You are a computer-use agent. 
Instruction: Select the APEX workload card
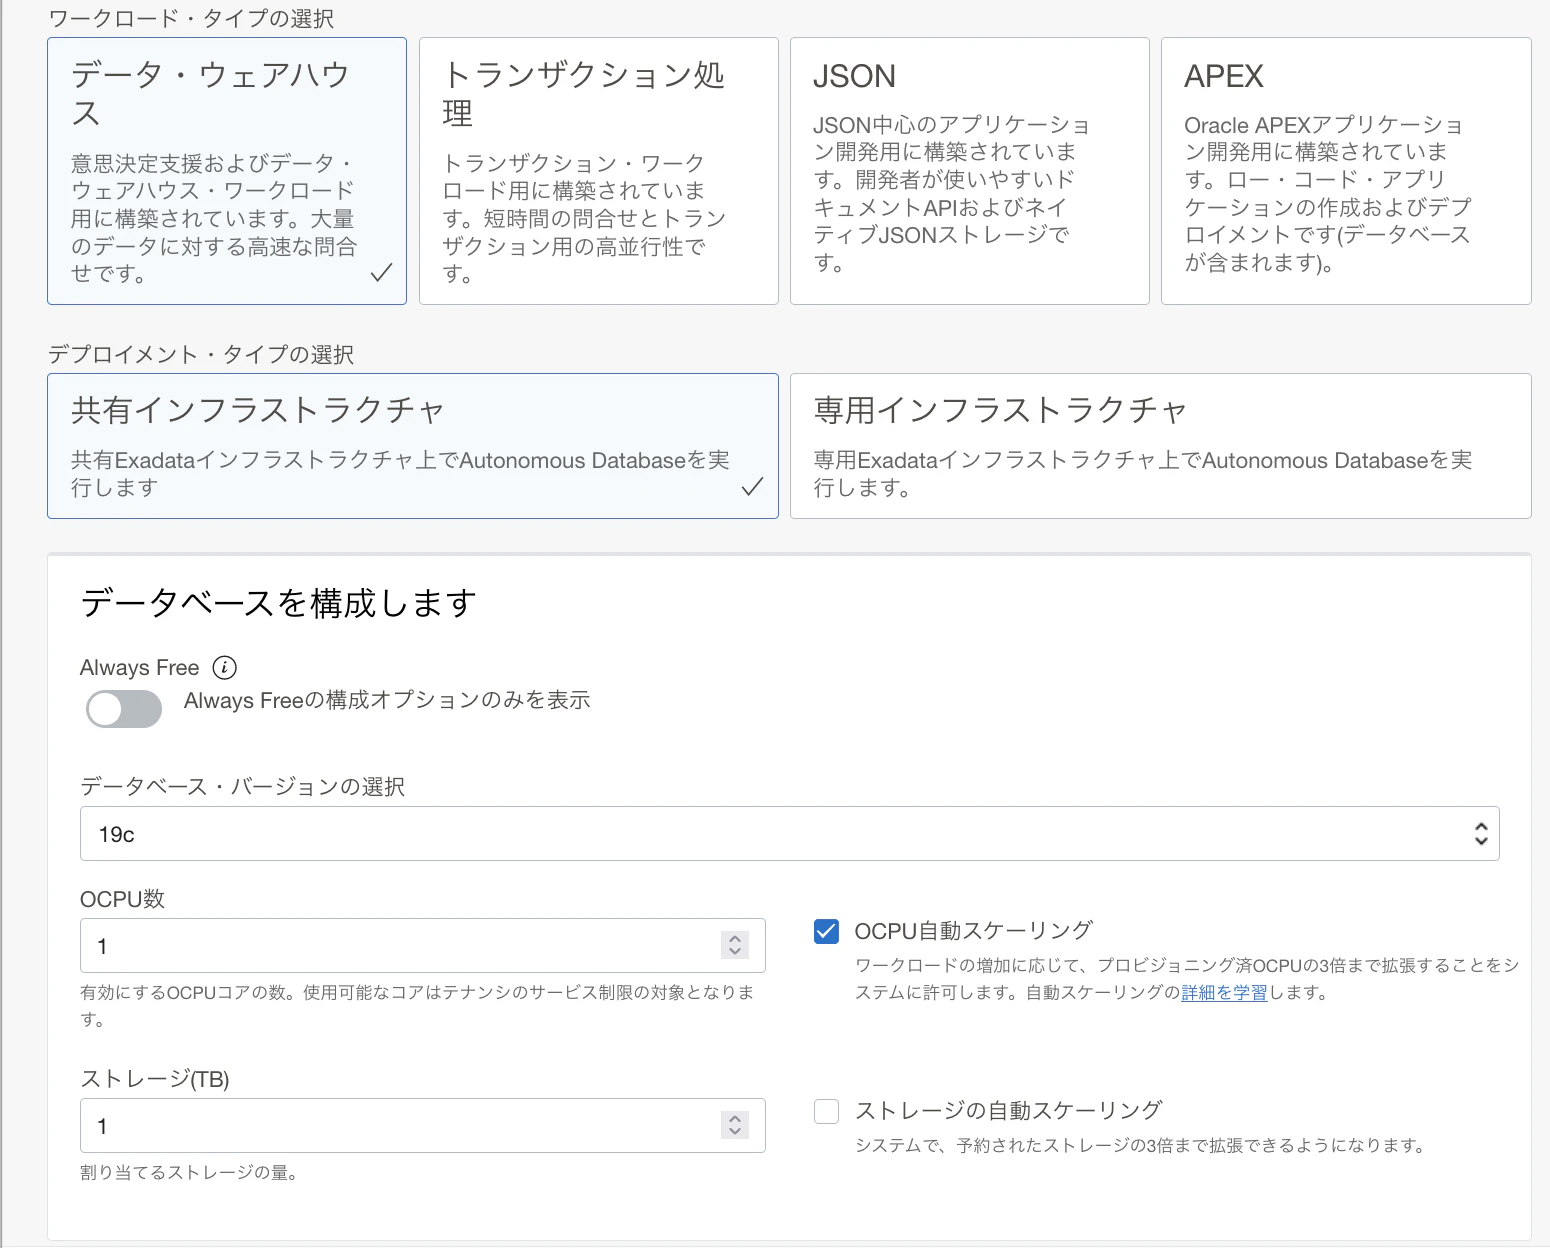[1346, 171]
